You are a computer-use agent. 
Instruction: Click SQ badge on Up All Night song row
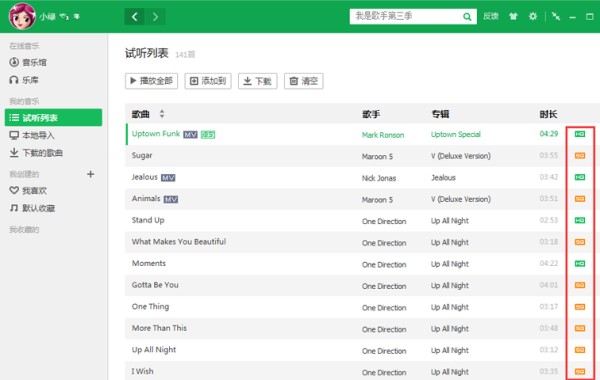(580, 350)
